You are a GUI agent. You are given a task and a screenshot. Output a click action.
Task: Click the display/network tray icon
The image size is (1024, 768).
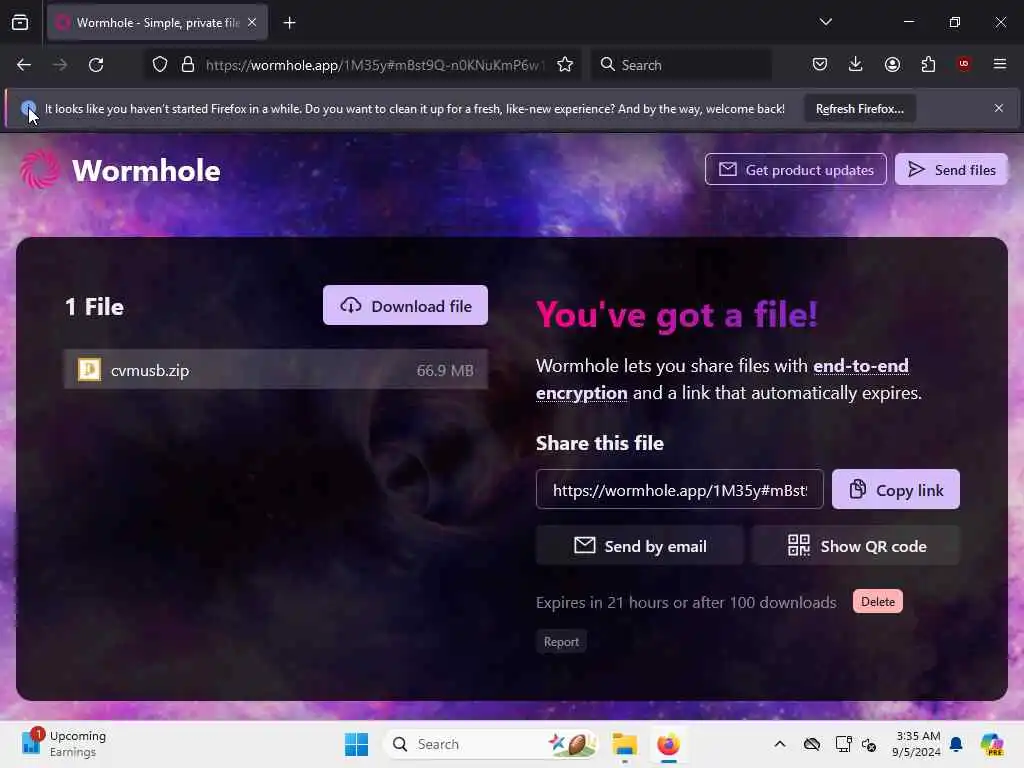843,744
